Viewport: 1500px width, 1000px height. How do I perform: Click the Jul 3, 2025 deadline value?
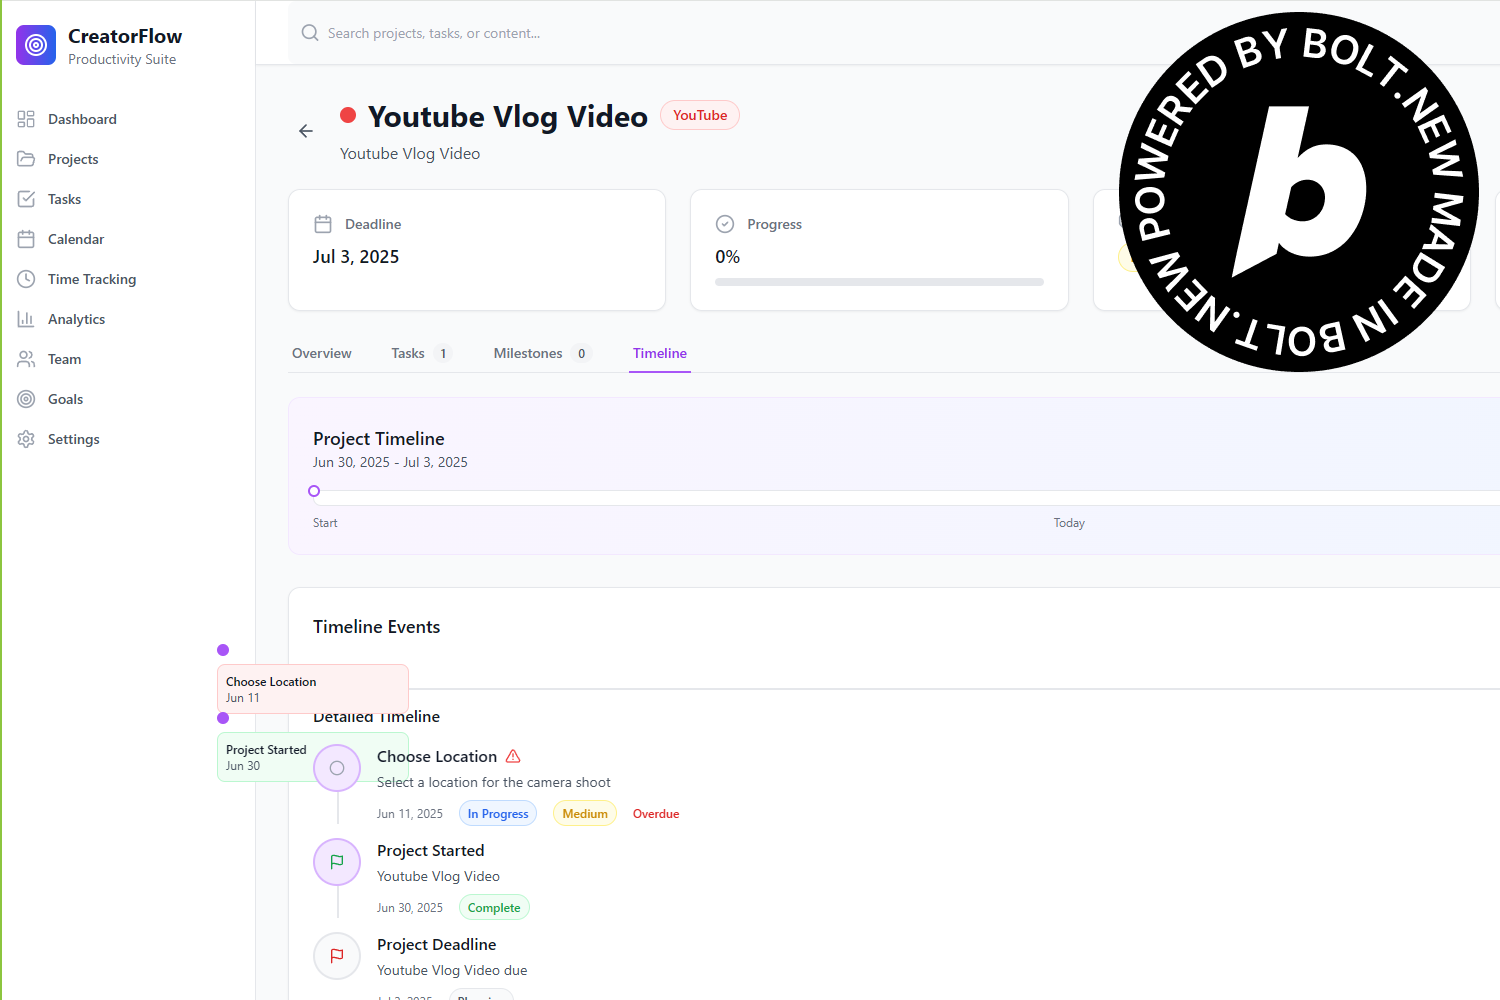click(356, 257)
